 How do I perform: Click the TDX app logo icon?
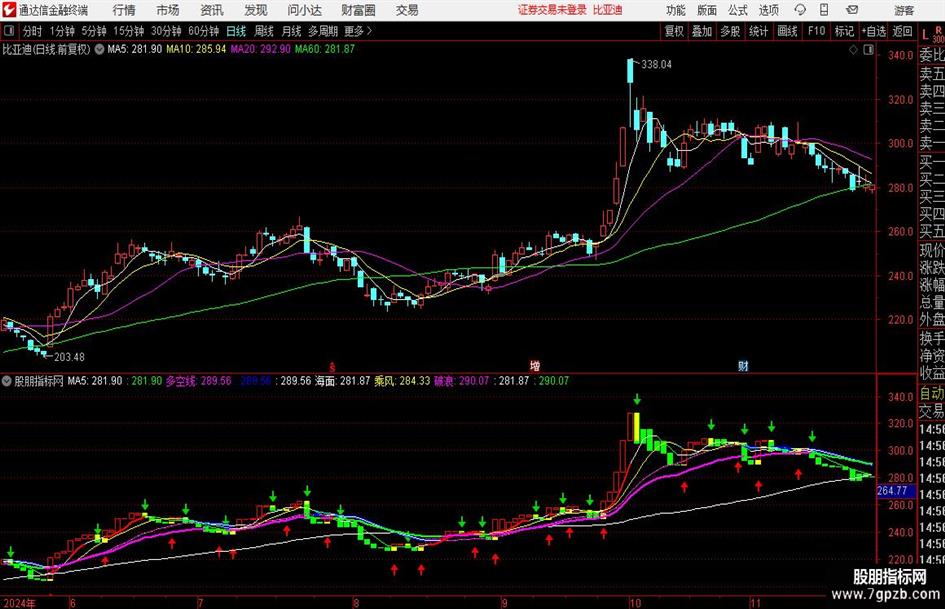(x=8, y=10)
